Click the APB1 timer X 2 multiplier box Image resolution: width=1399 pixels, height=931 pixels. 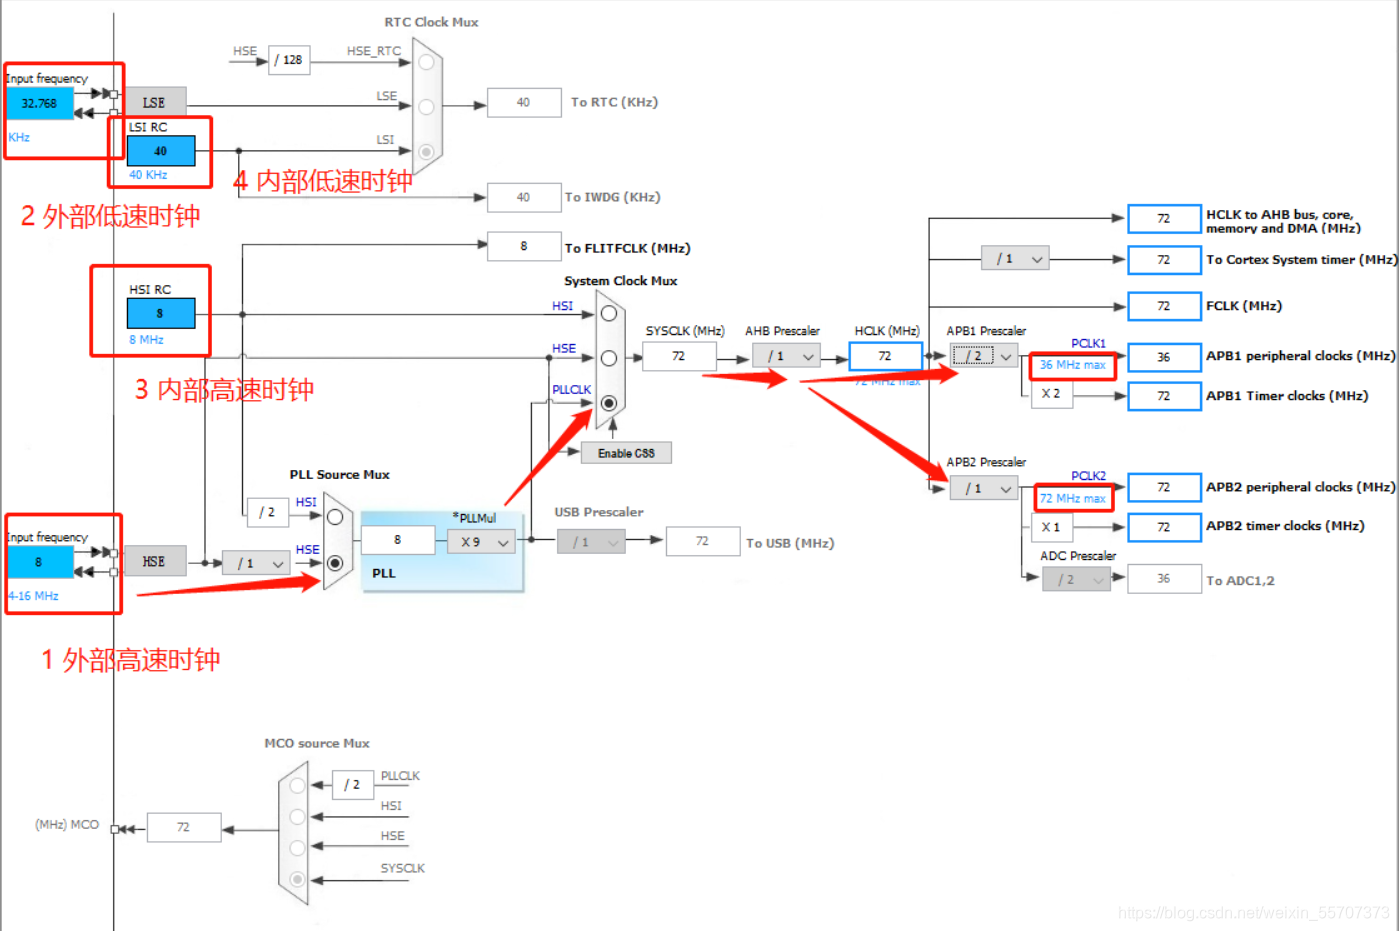click(1051, 394)
